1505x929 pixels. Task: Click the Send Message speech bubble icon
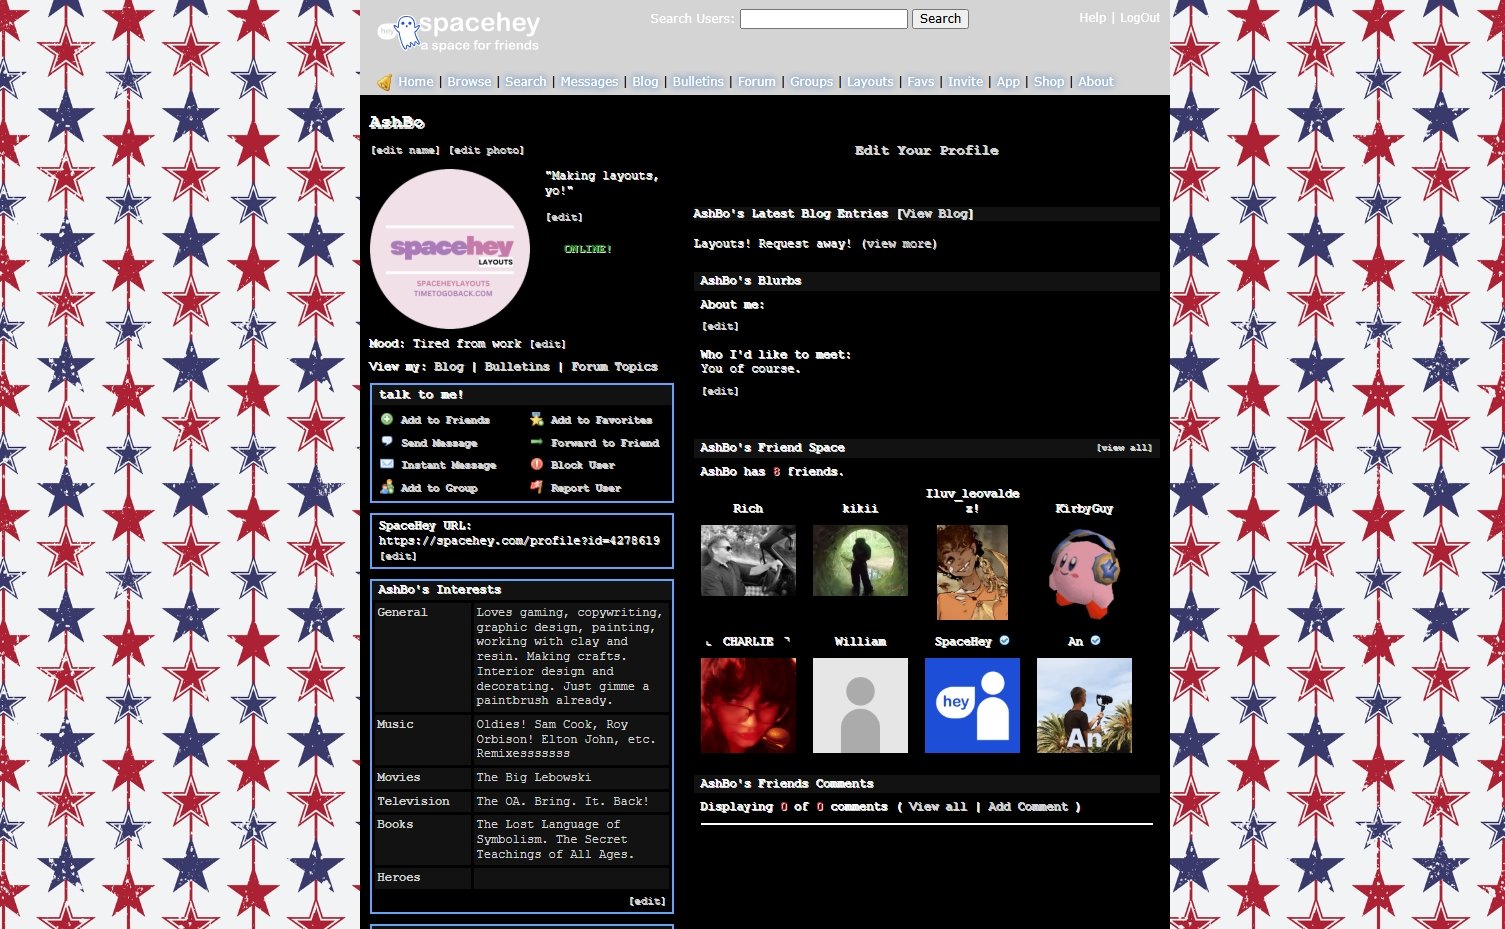387,442
